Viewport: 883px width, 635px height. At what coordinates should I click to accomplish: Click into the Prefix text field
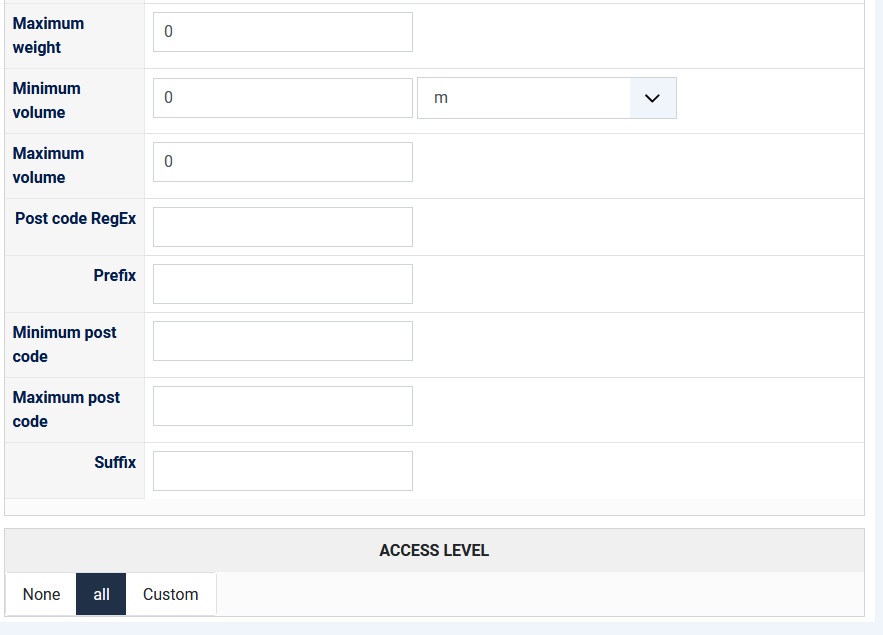point(282,284)
